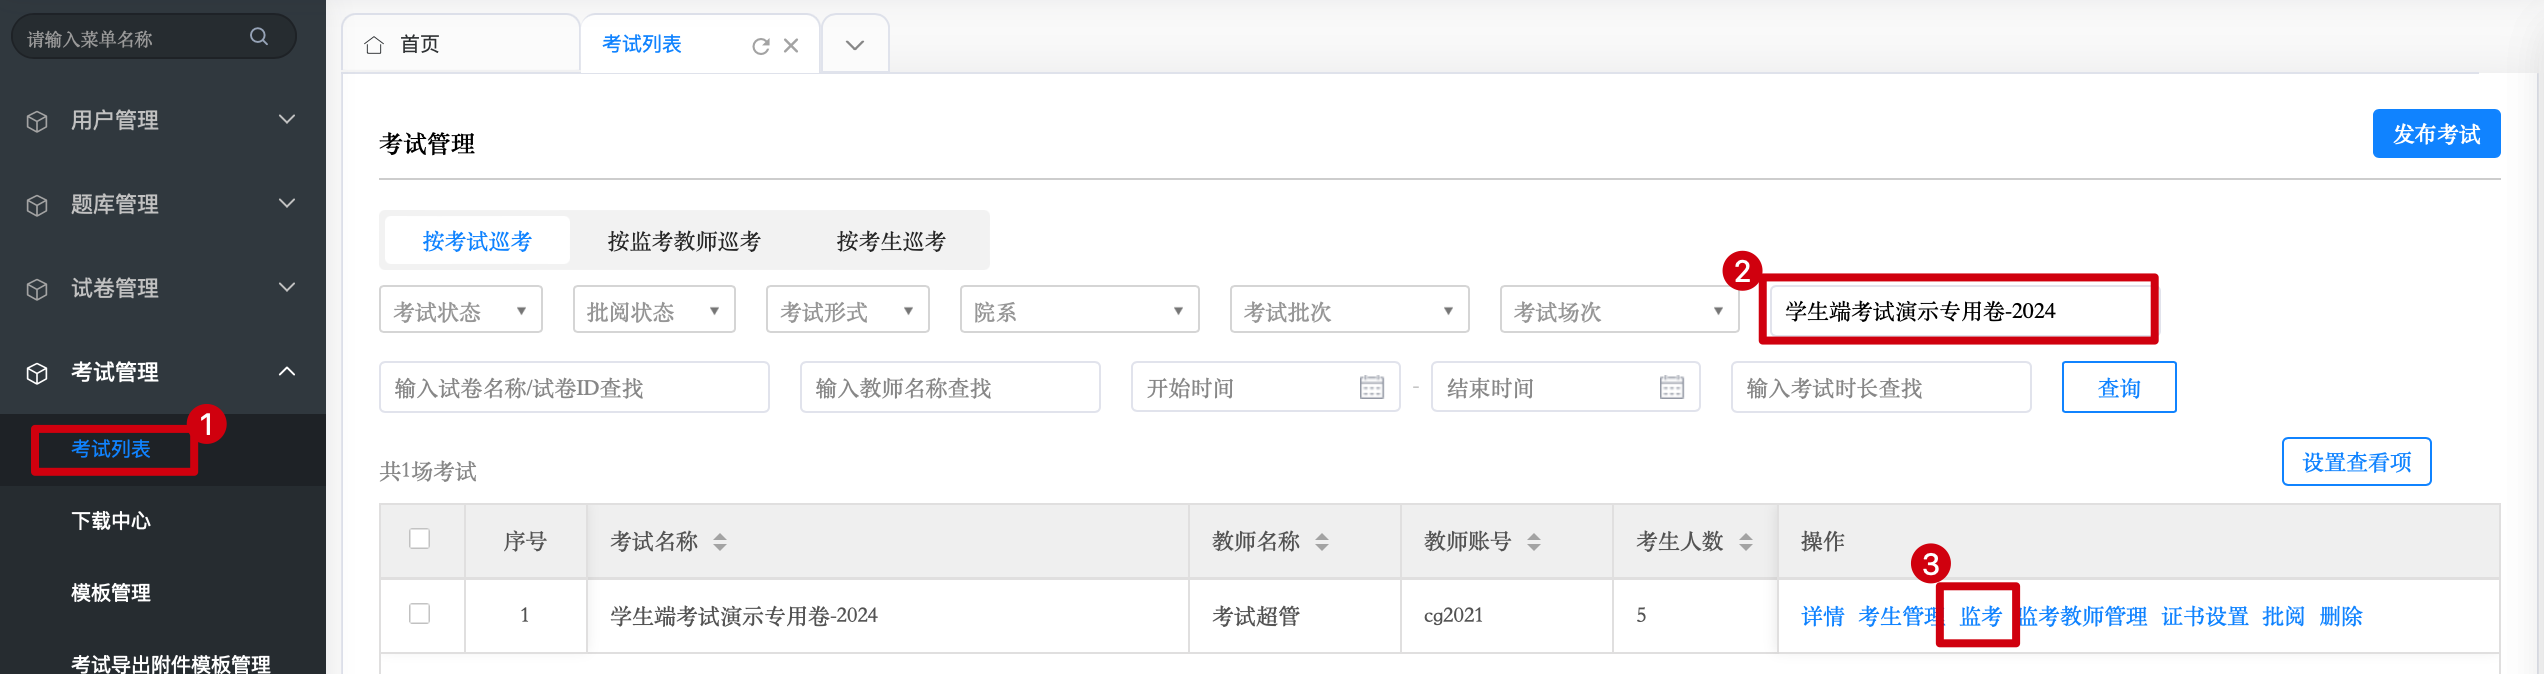This screenshot has width=2544, height=674.
Task: Open the 院系 dropdown
Action: [x=1079, y=311]
